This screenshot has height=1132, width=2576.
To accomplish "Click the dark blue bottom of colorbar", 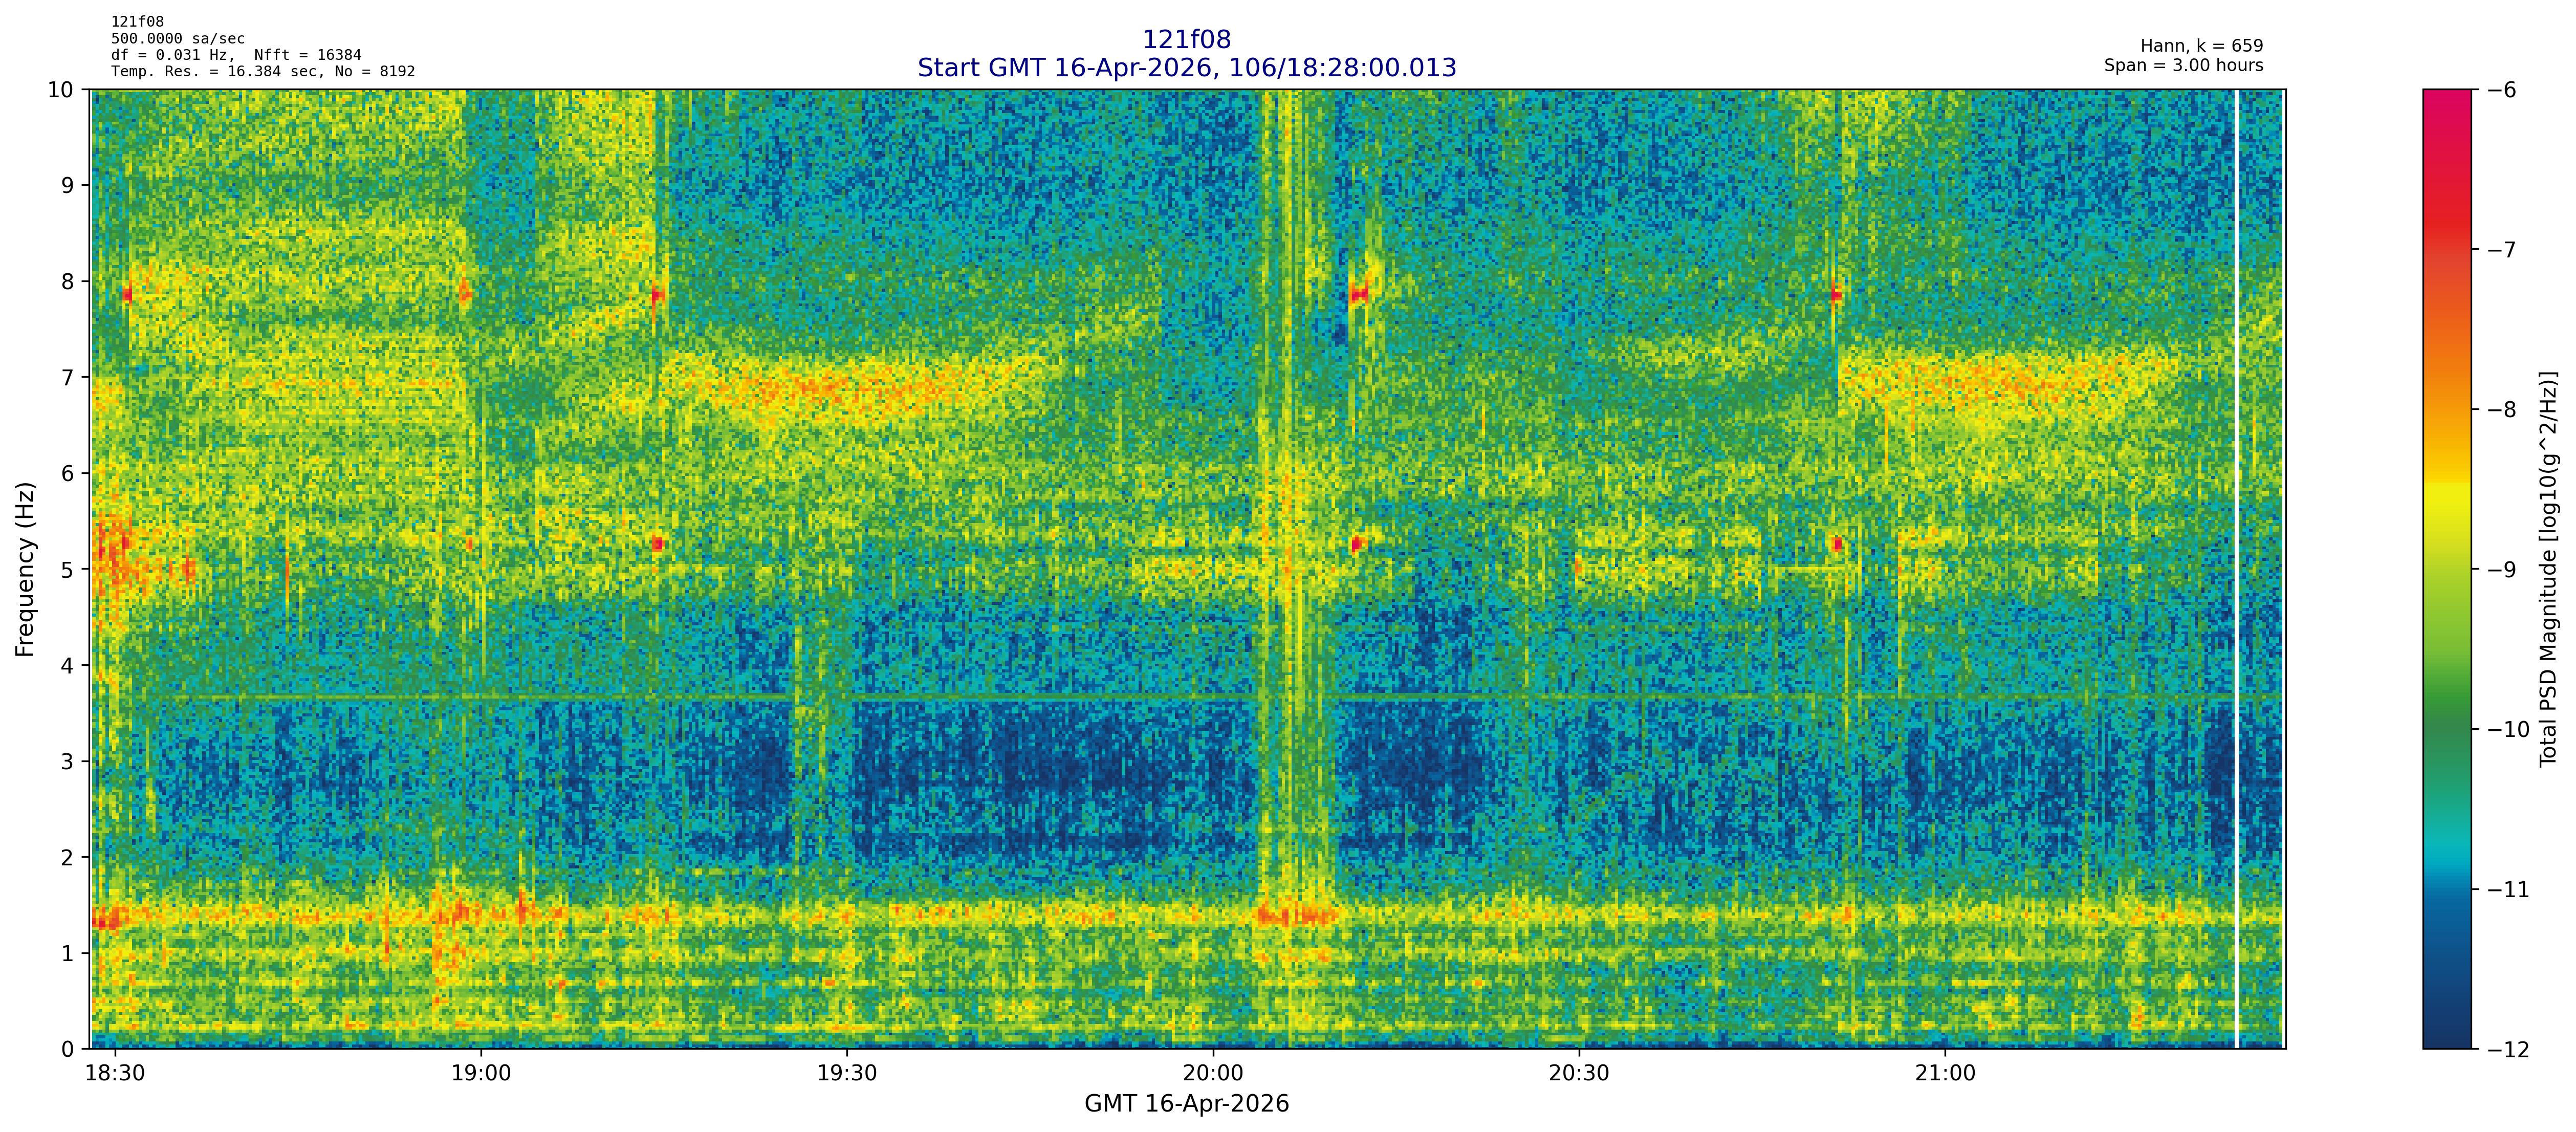I will click(x=2446, y=1035).
